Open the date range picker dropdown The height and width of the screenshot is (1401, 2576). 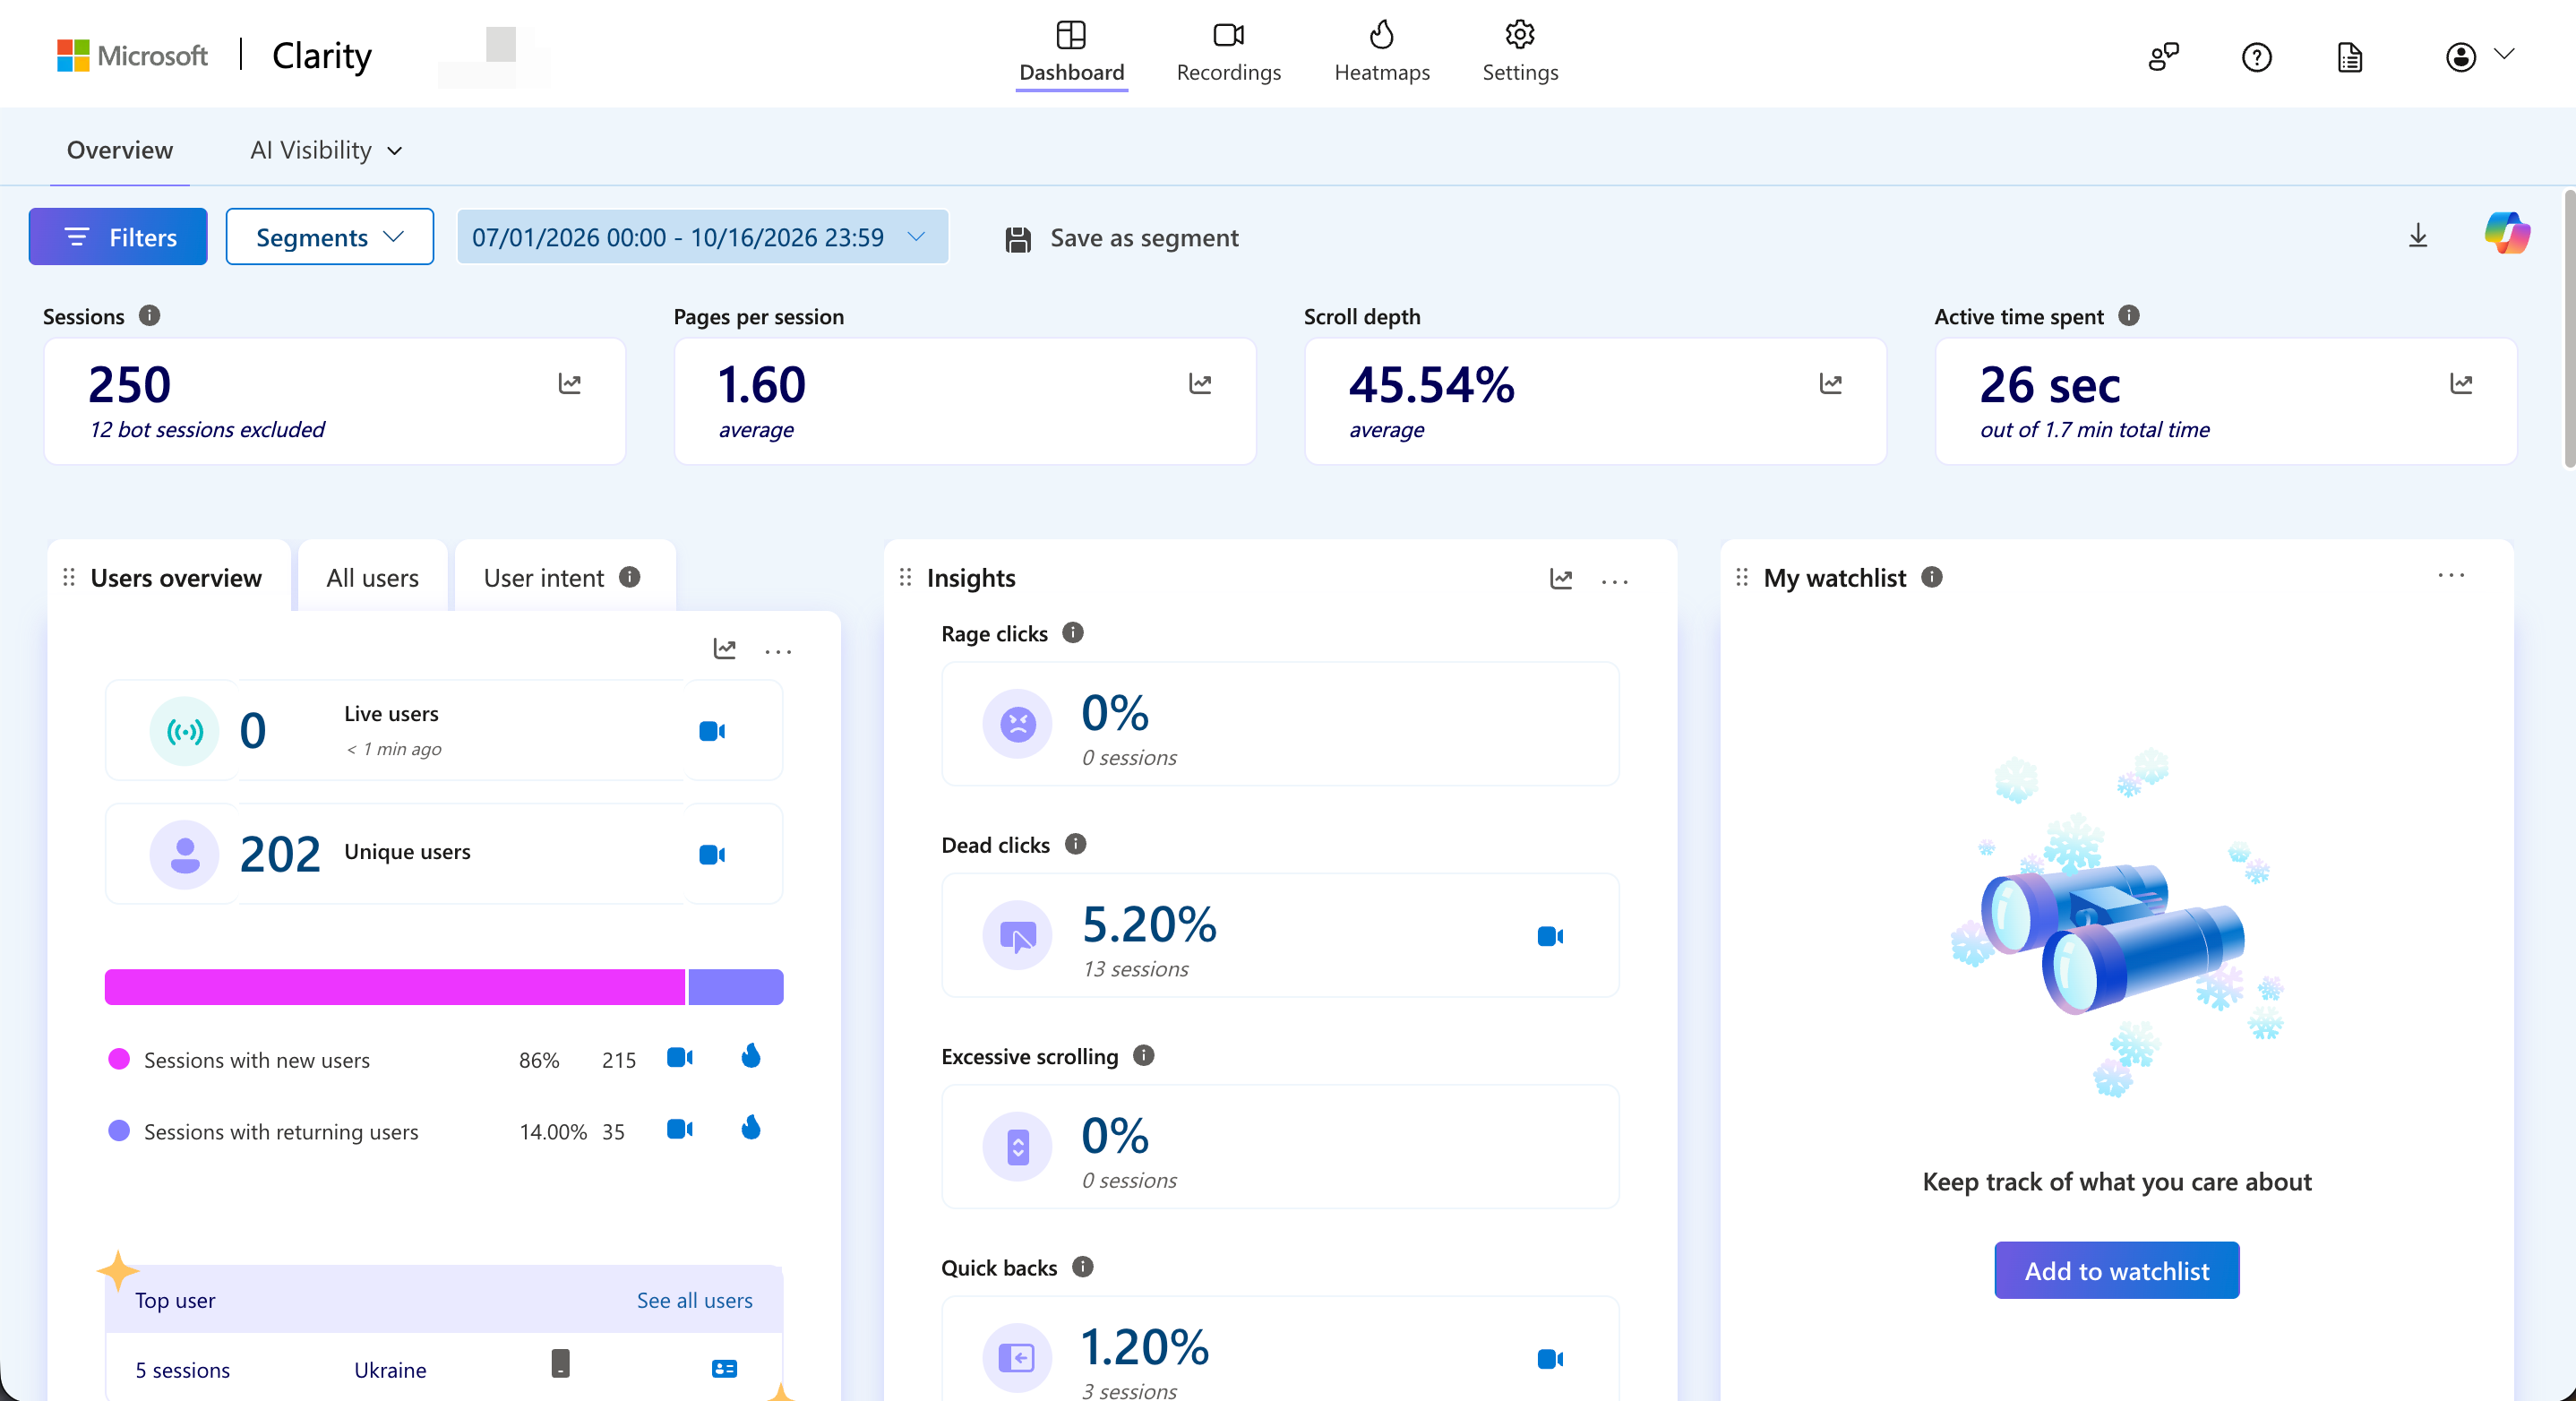click(x=702, y=237)
